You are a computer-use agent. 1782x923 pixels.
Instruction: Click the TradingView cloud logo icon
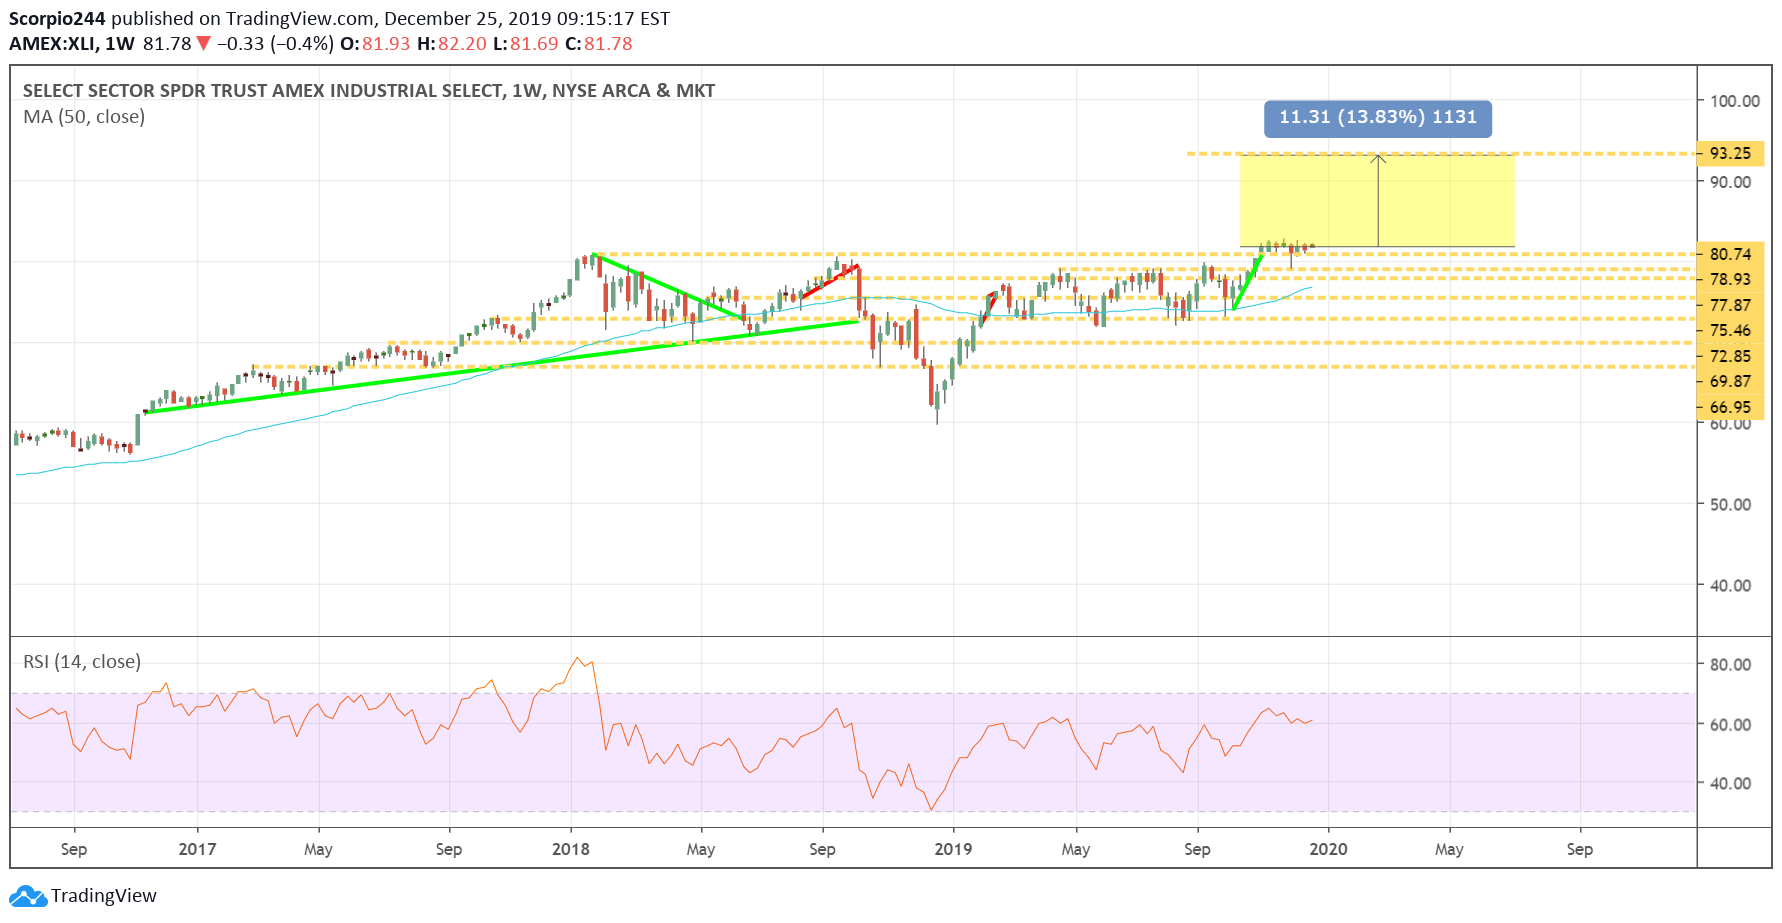[28, 896]
